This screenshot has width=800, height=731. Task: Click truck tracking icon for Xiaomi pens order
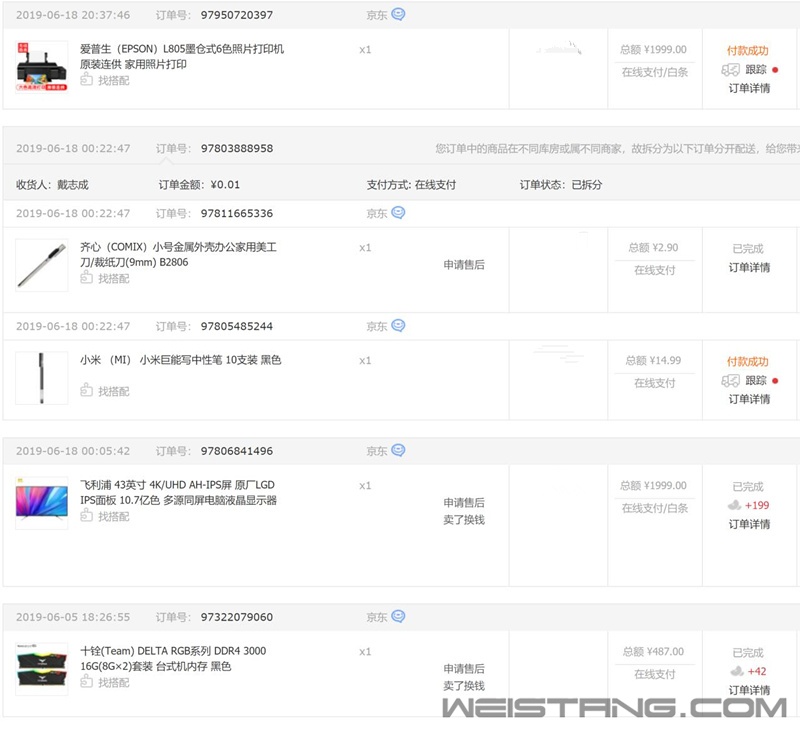[730, 381]
